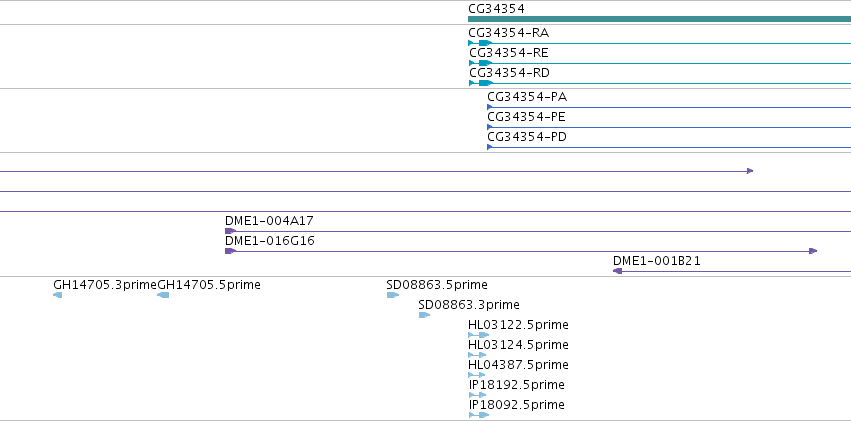Select the SD08863.5prime EST glyph
Viewport: 851px width, 421px height.
tap(393, 295)
